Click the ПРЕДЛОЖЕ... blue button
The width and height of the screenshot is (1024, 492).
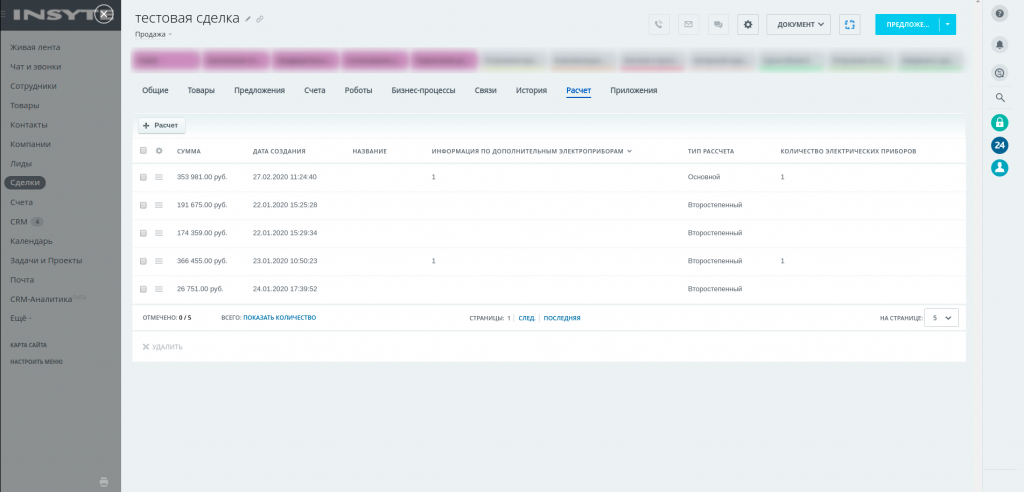907,24
